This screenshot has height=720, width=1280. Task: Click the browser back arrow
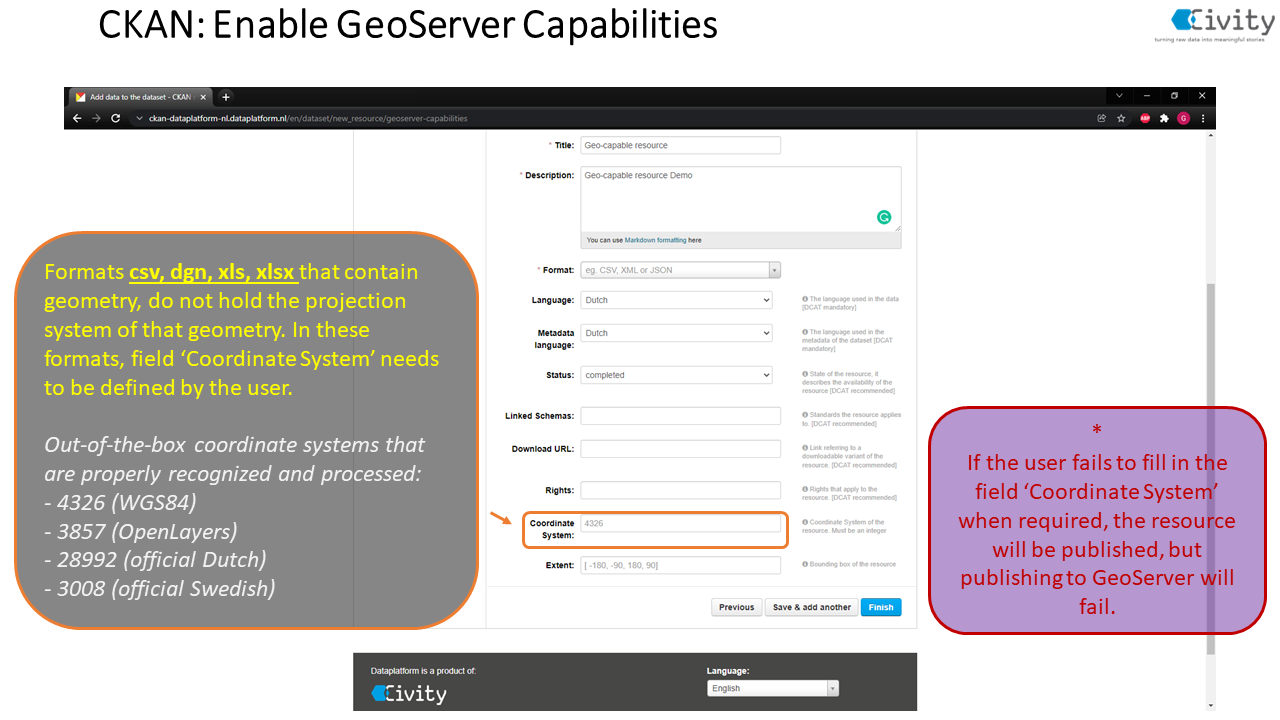(x=78, y=118)
